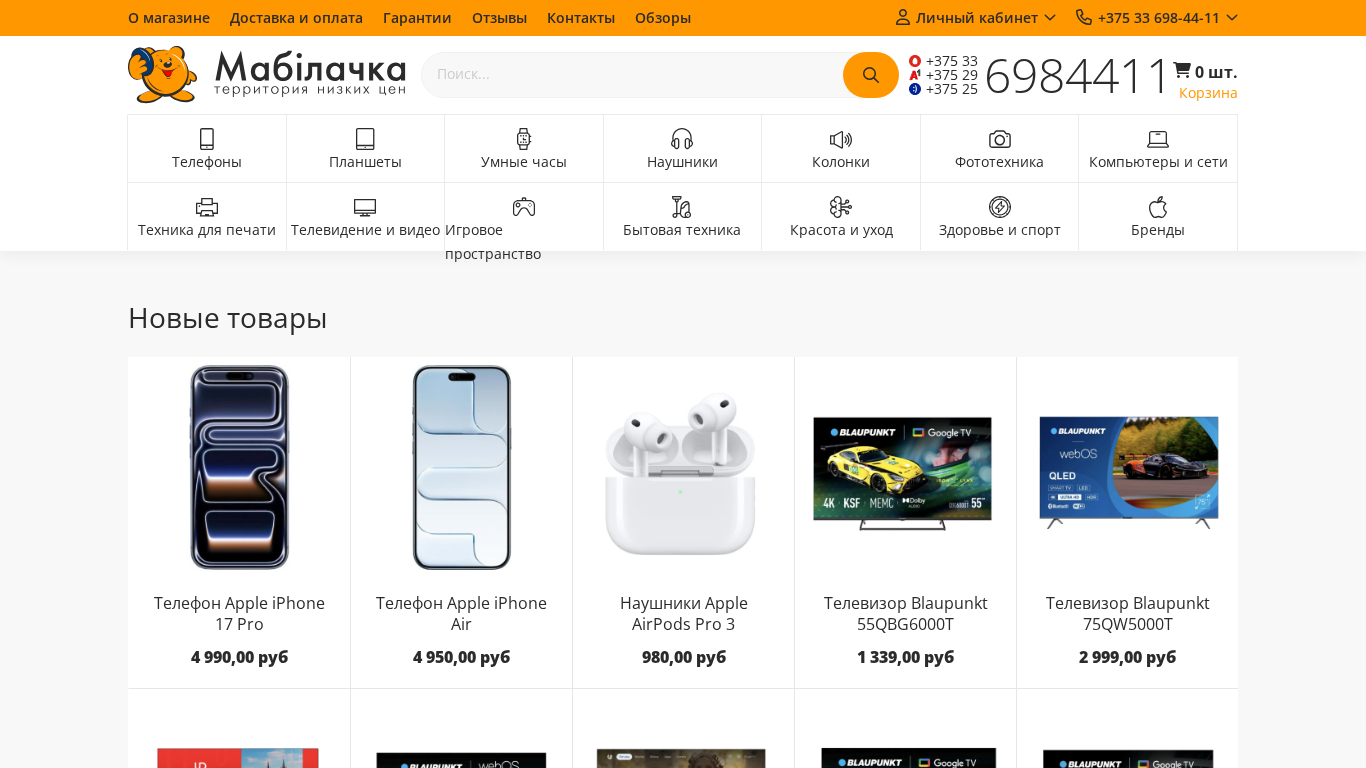The height and width of the screenshot is (768, 1366).
Task: Select the Красота и уход category icon
Action: pos(841,207)
